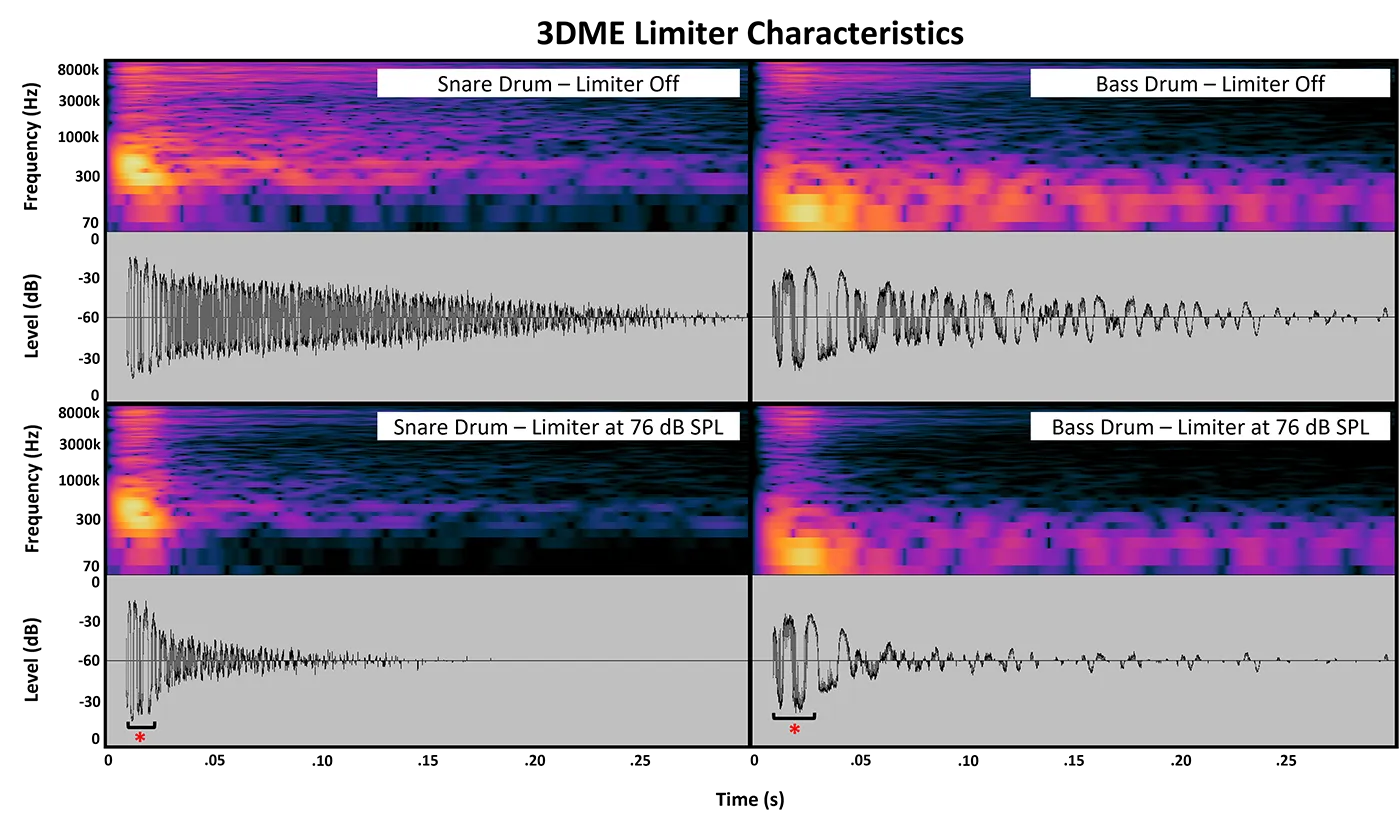Click "70" tick on the 76 dB limiter frequency axis
This screenshot has width=1400, height=824.
coord(91,565)
